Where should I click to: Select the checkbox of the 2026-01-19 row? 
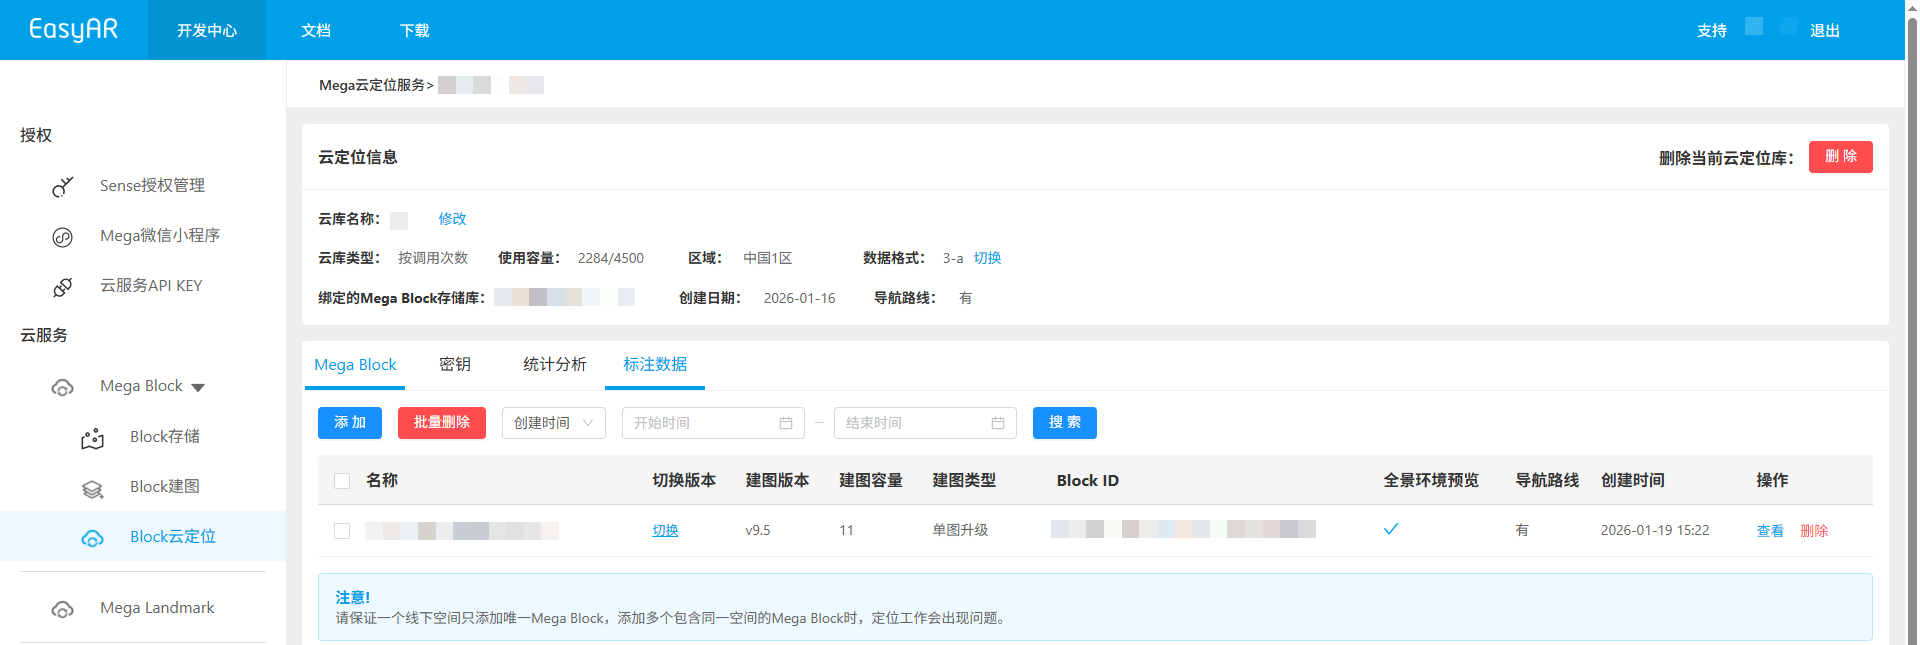pos(342,531)
